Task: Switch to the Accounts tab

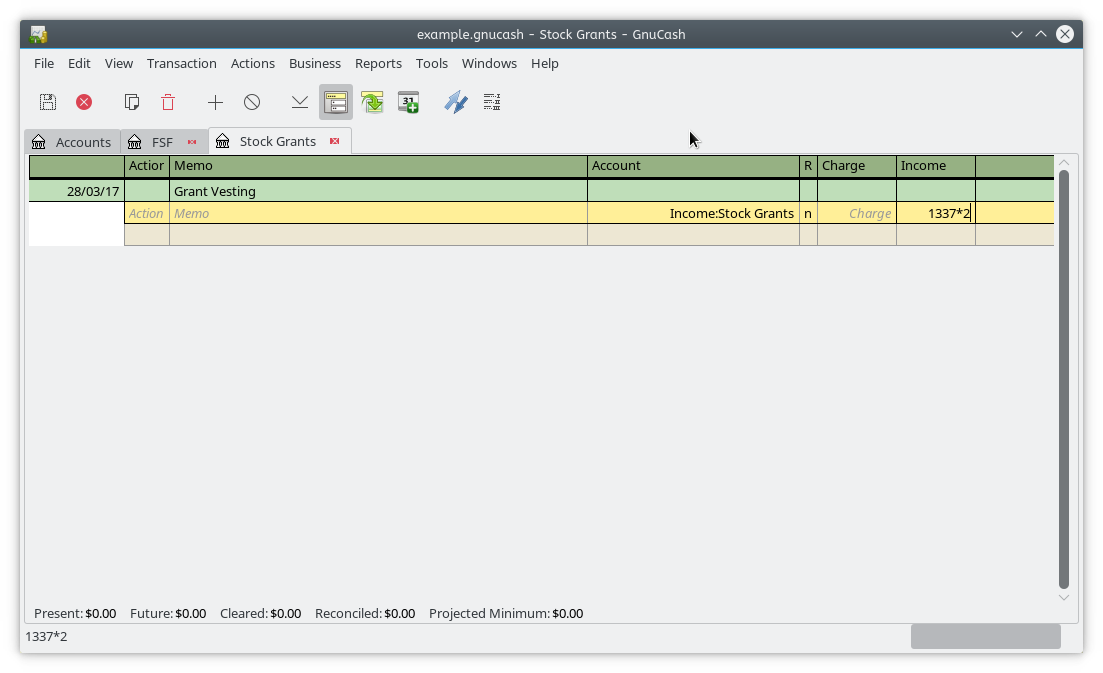Action: tap(72, 142)
